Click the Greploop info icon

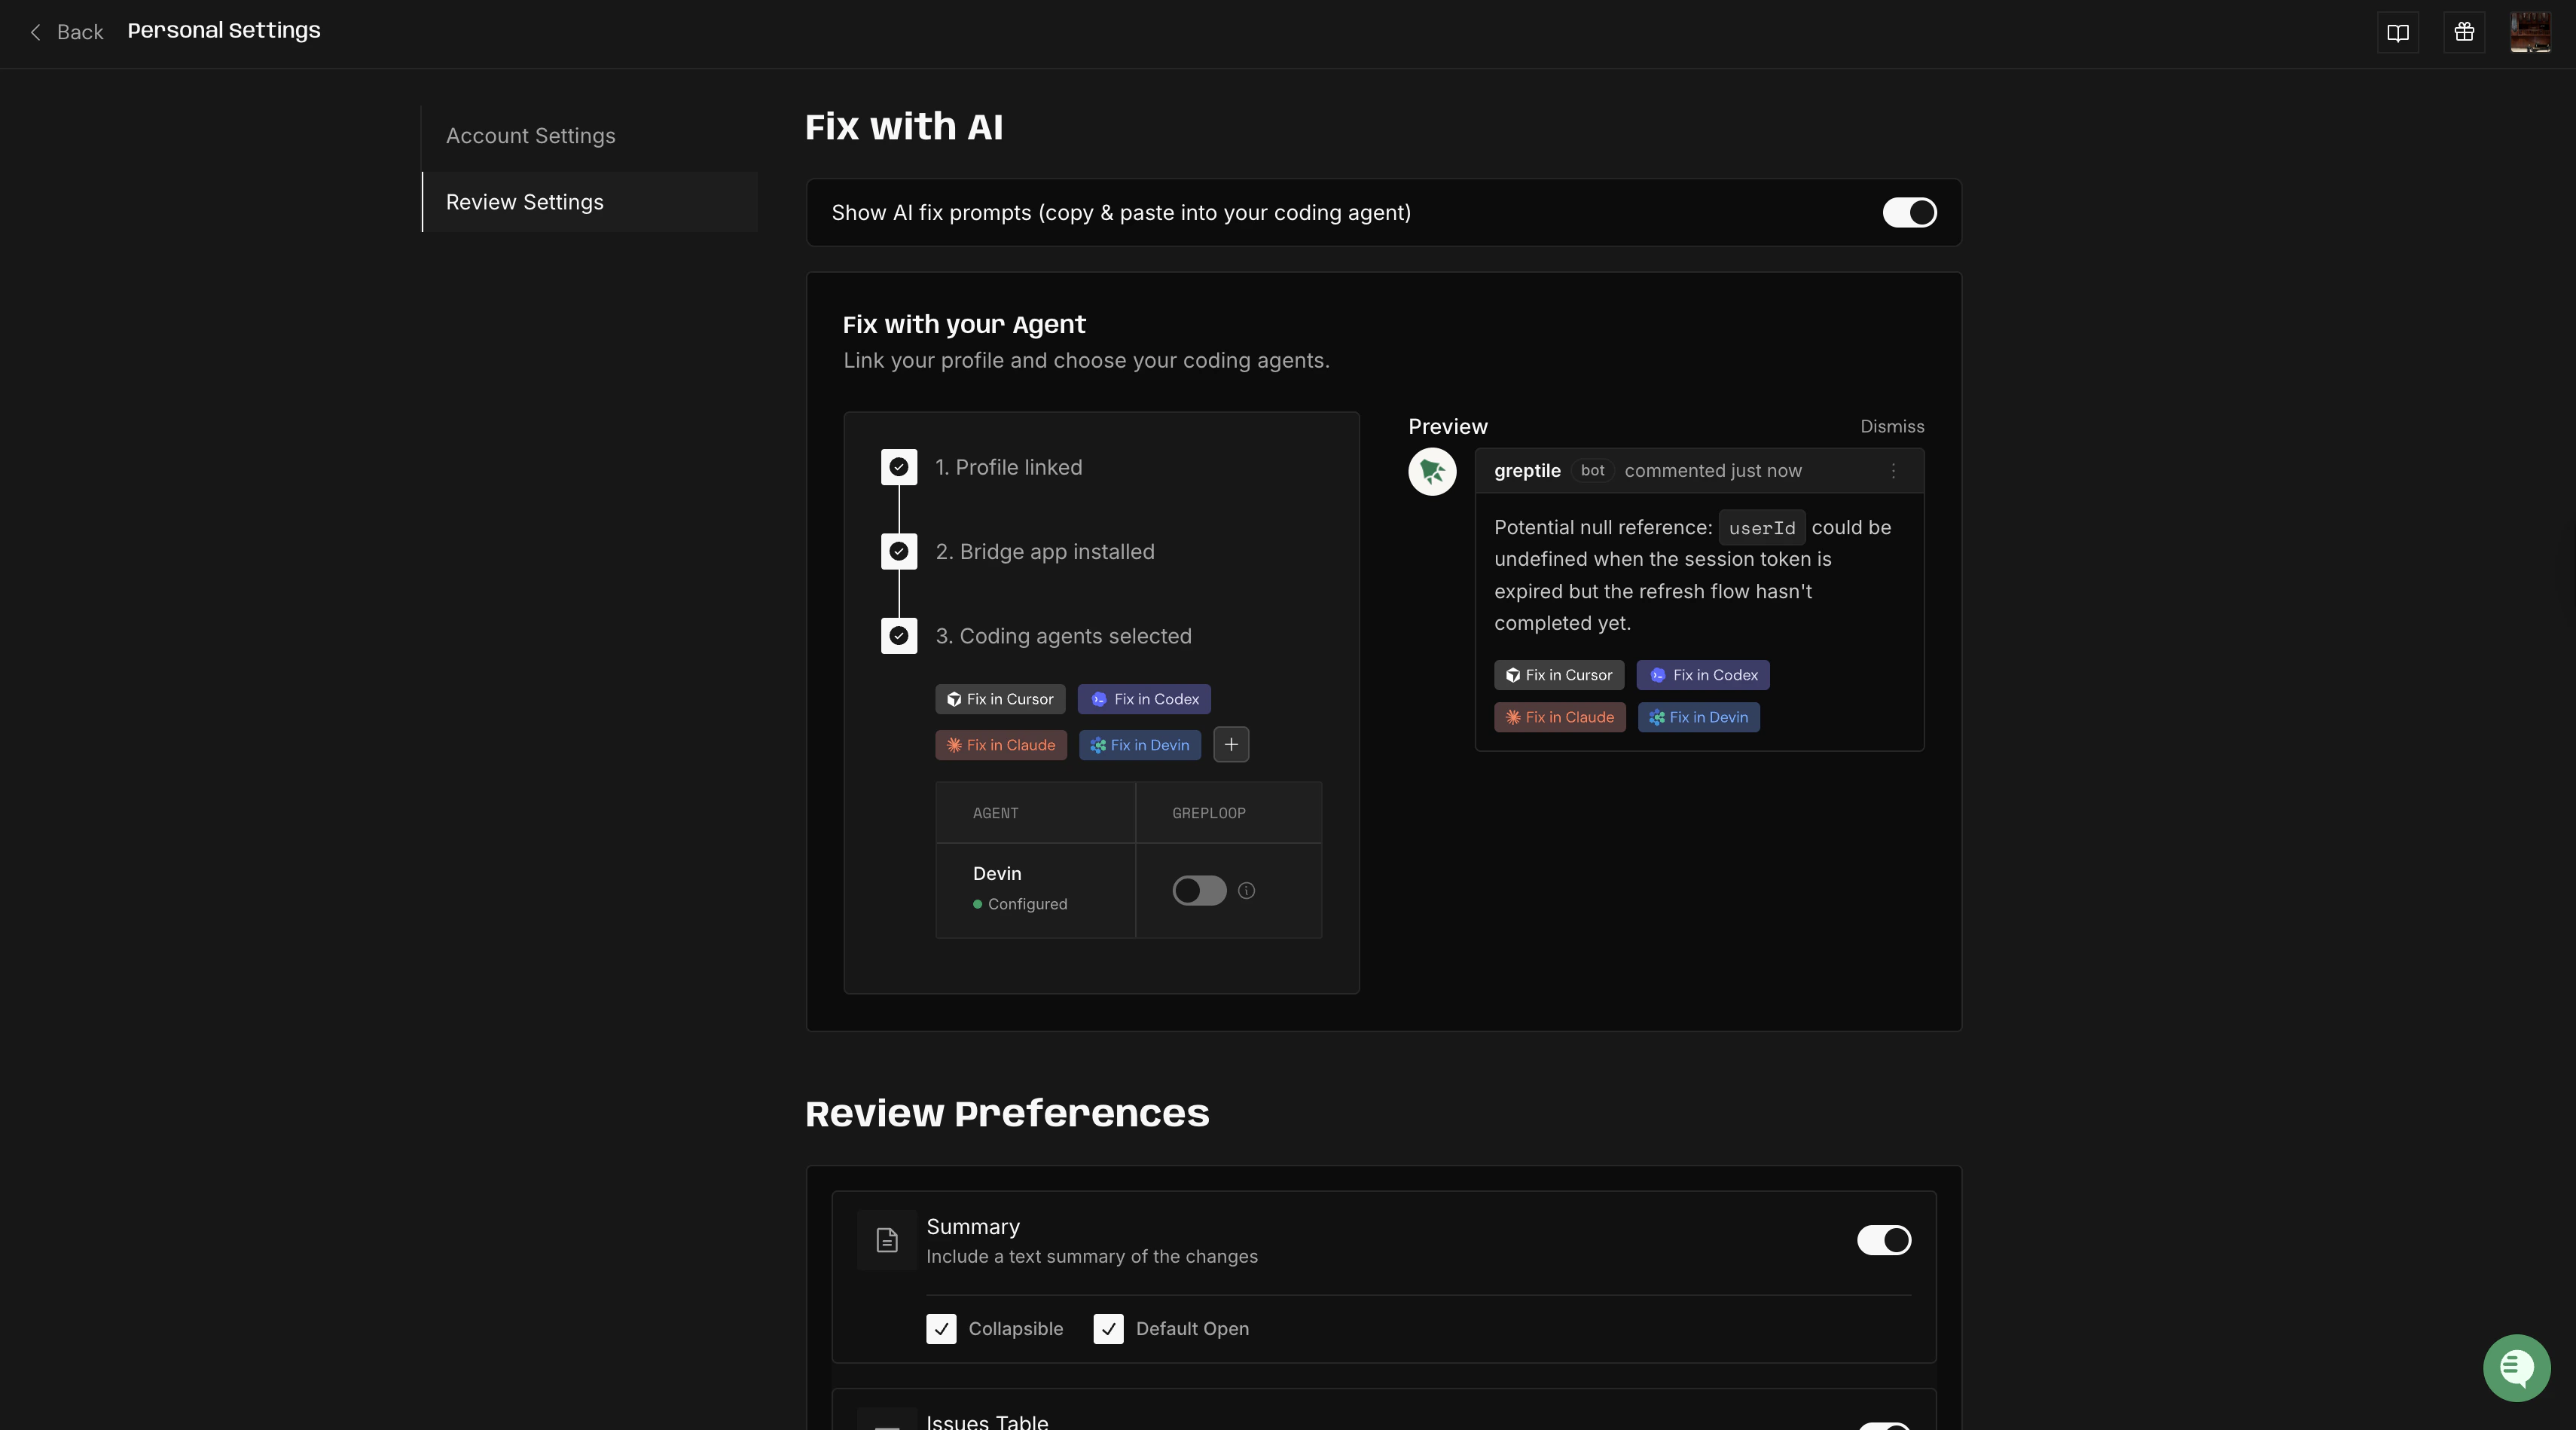1246,890
